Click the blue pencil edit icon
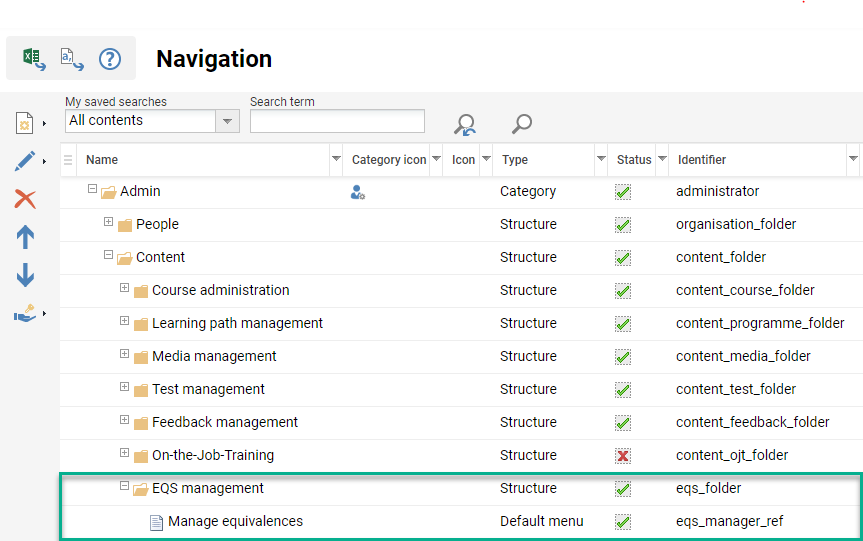 coord(25,161)
